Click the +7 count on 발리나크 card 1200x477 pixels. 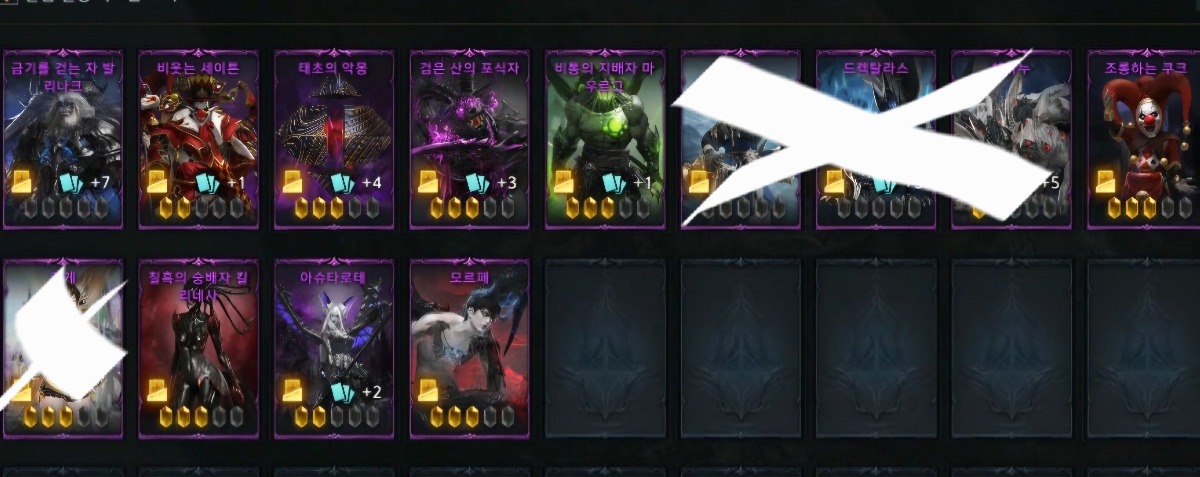(x=99, y=183)
